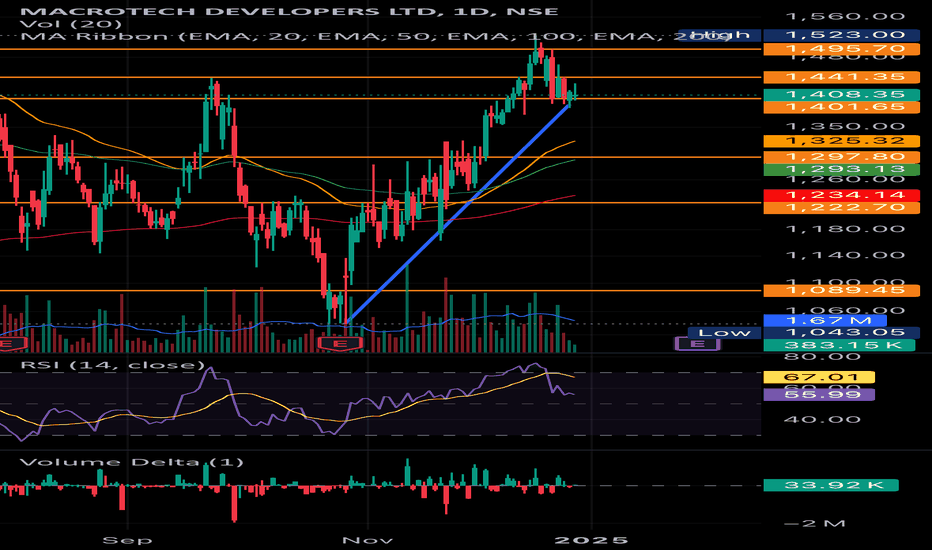Click the 1,140.00 price axis tick
This screenshot has height=550, width=932.
point(845,255)
